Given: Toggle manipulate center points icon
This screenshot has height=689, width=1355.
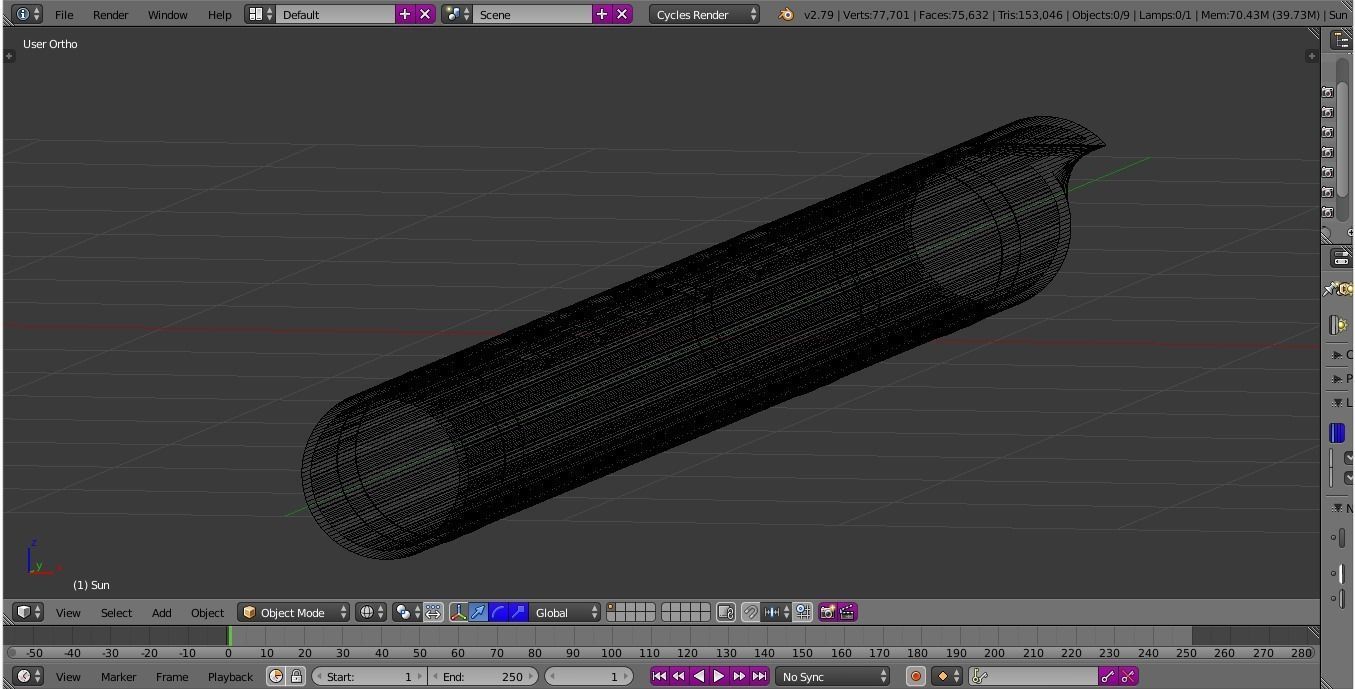Looking at the screenshot, I should tap(433, 612).
